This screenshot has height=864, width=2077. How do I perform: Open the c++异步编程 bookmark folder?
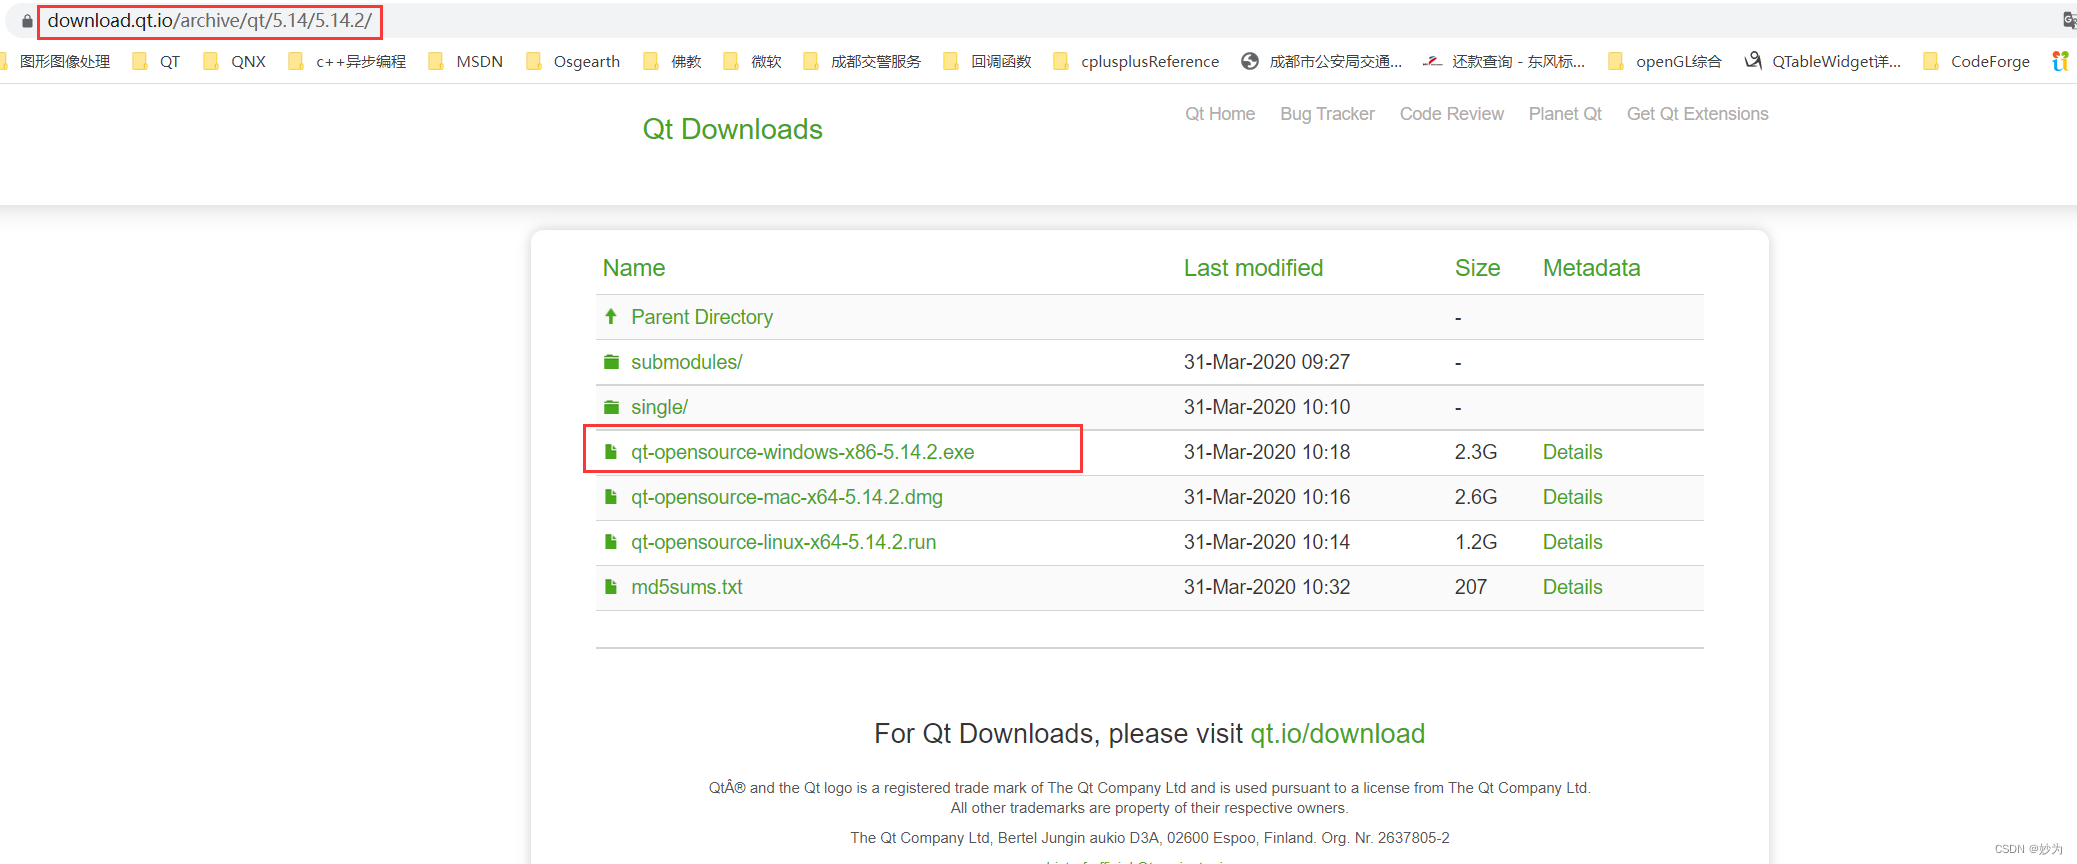347,62
